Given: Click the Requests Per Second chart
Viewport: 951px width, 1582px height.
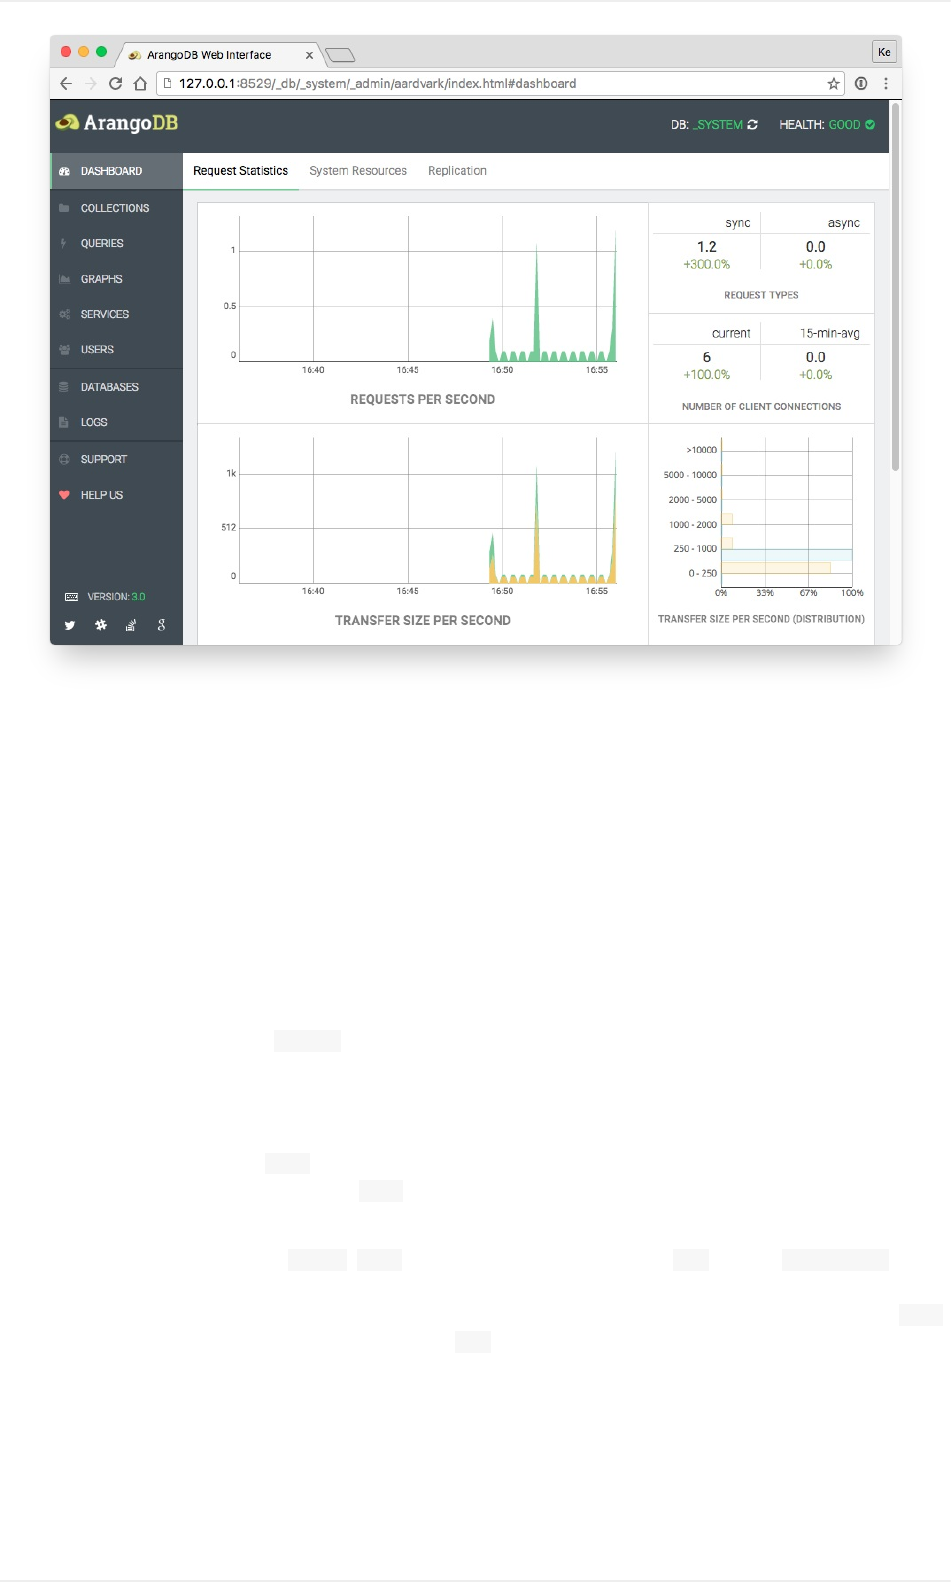Looking at the screenshot, I should point(428,289).
